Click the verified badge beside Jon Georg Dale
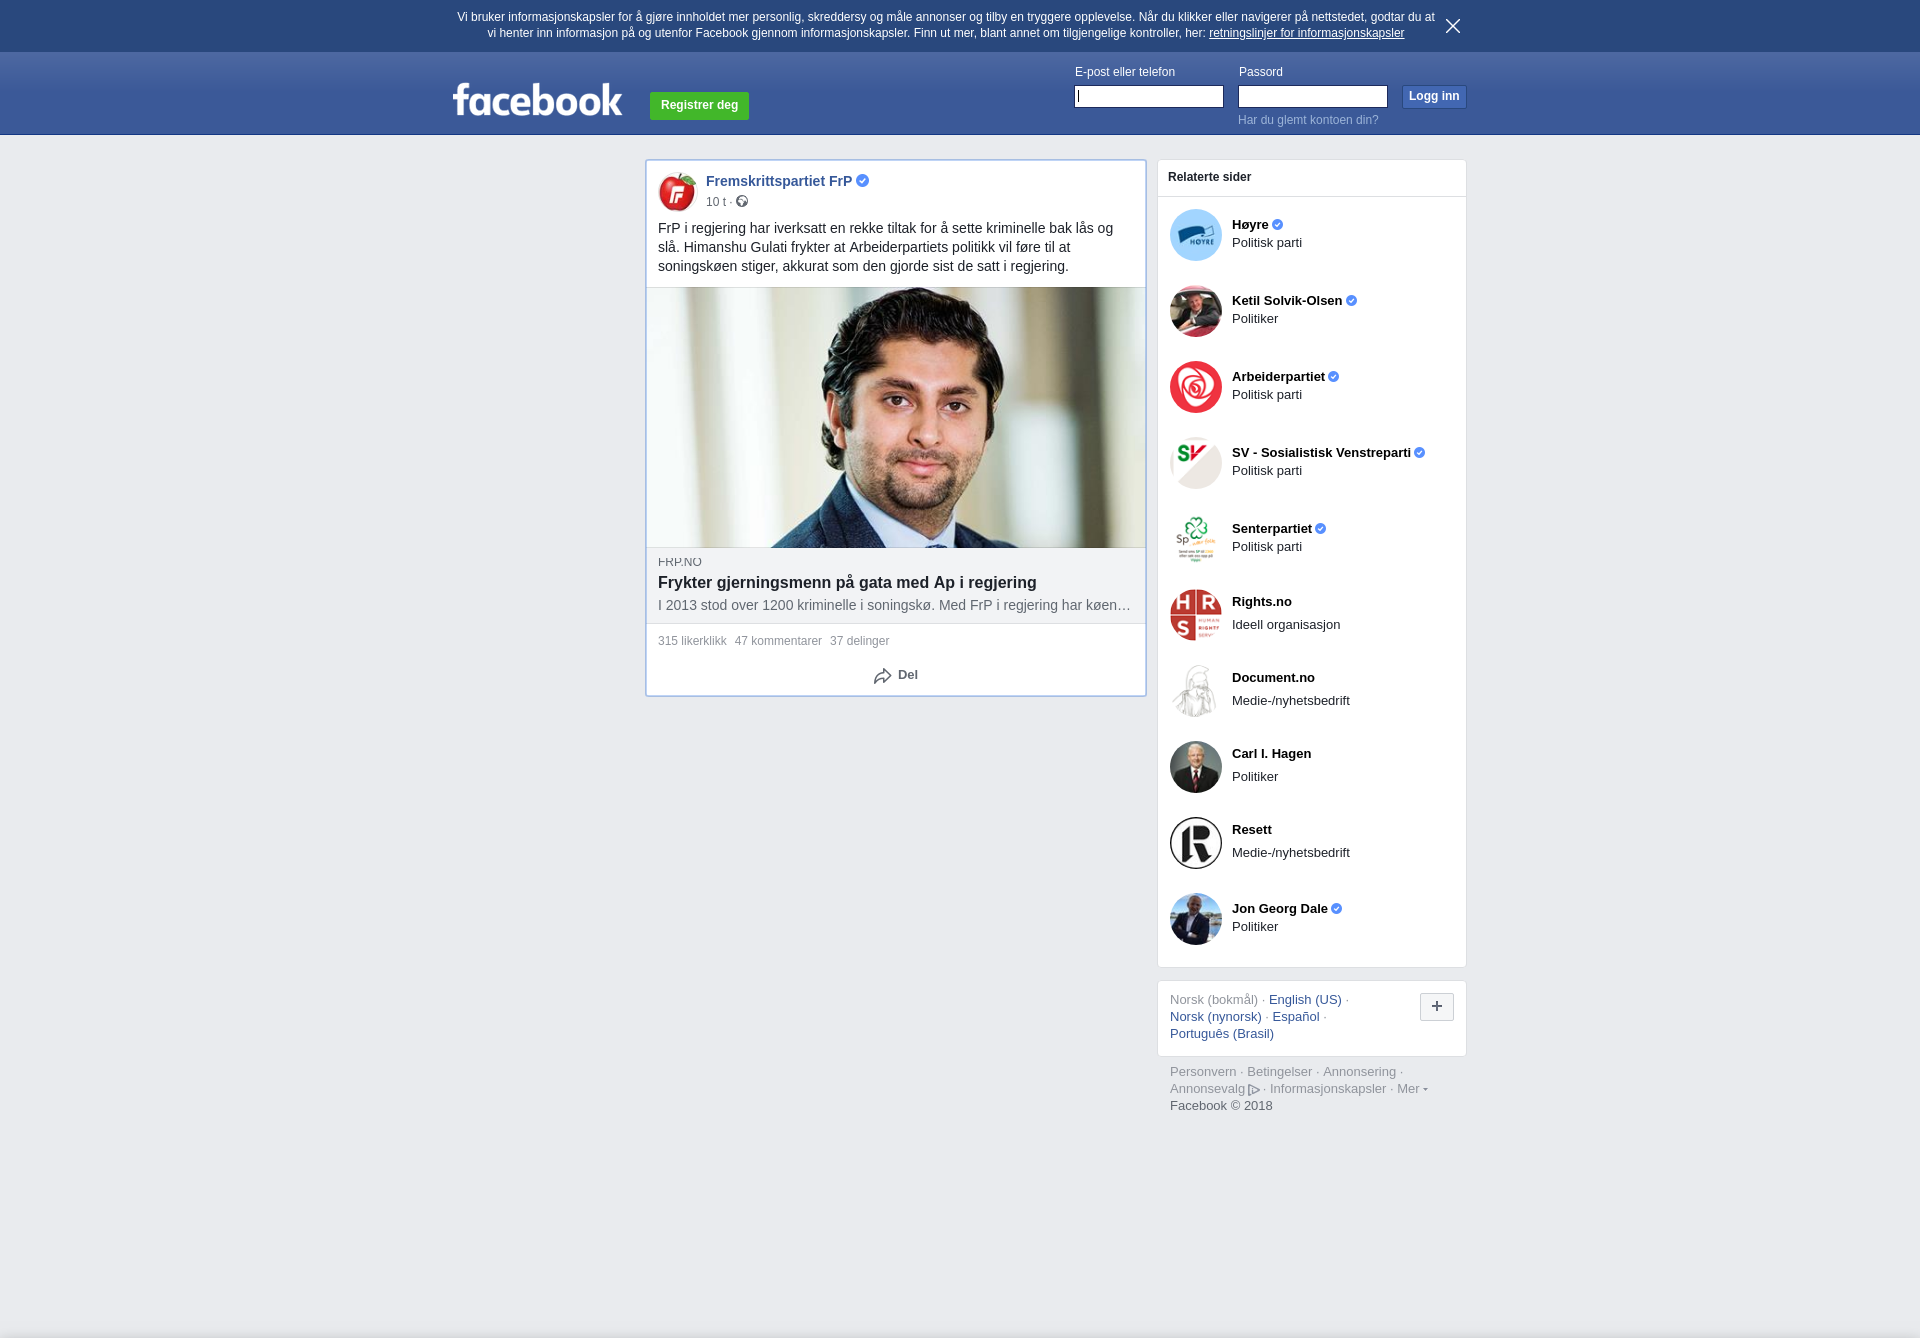The height and width of the screenshot is (1338, 1920). tap(1336, 909)
